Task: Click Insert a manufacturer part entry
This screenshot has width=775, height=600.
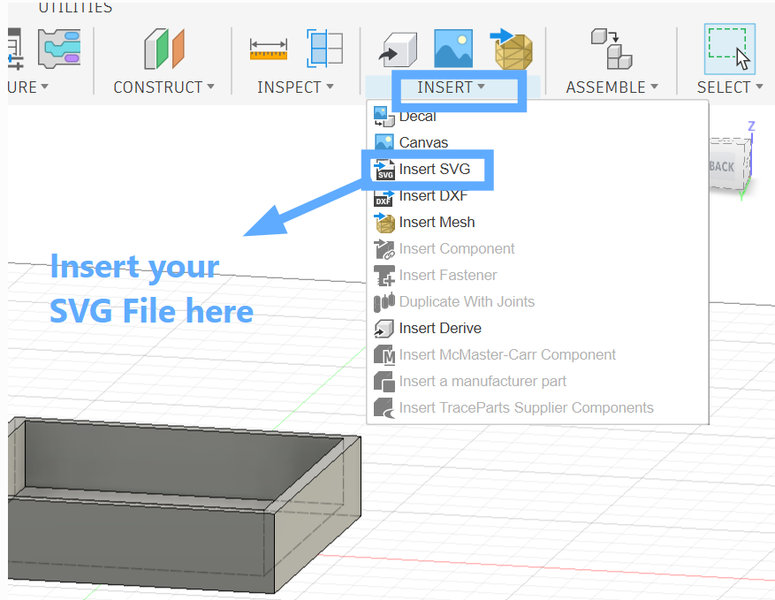Action: [537, 381]
